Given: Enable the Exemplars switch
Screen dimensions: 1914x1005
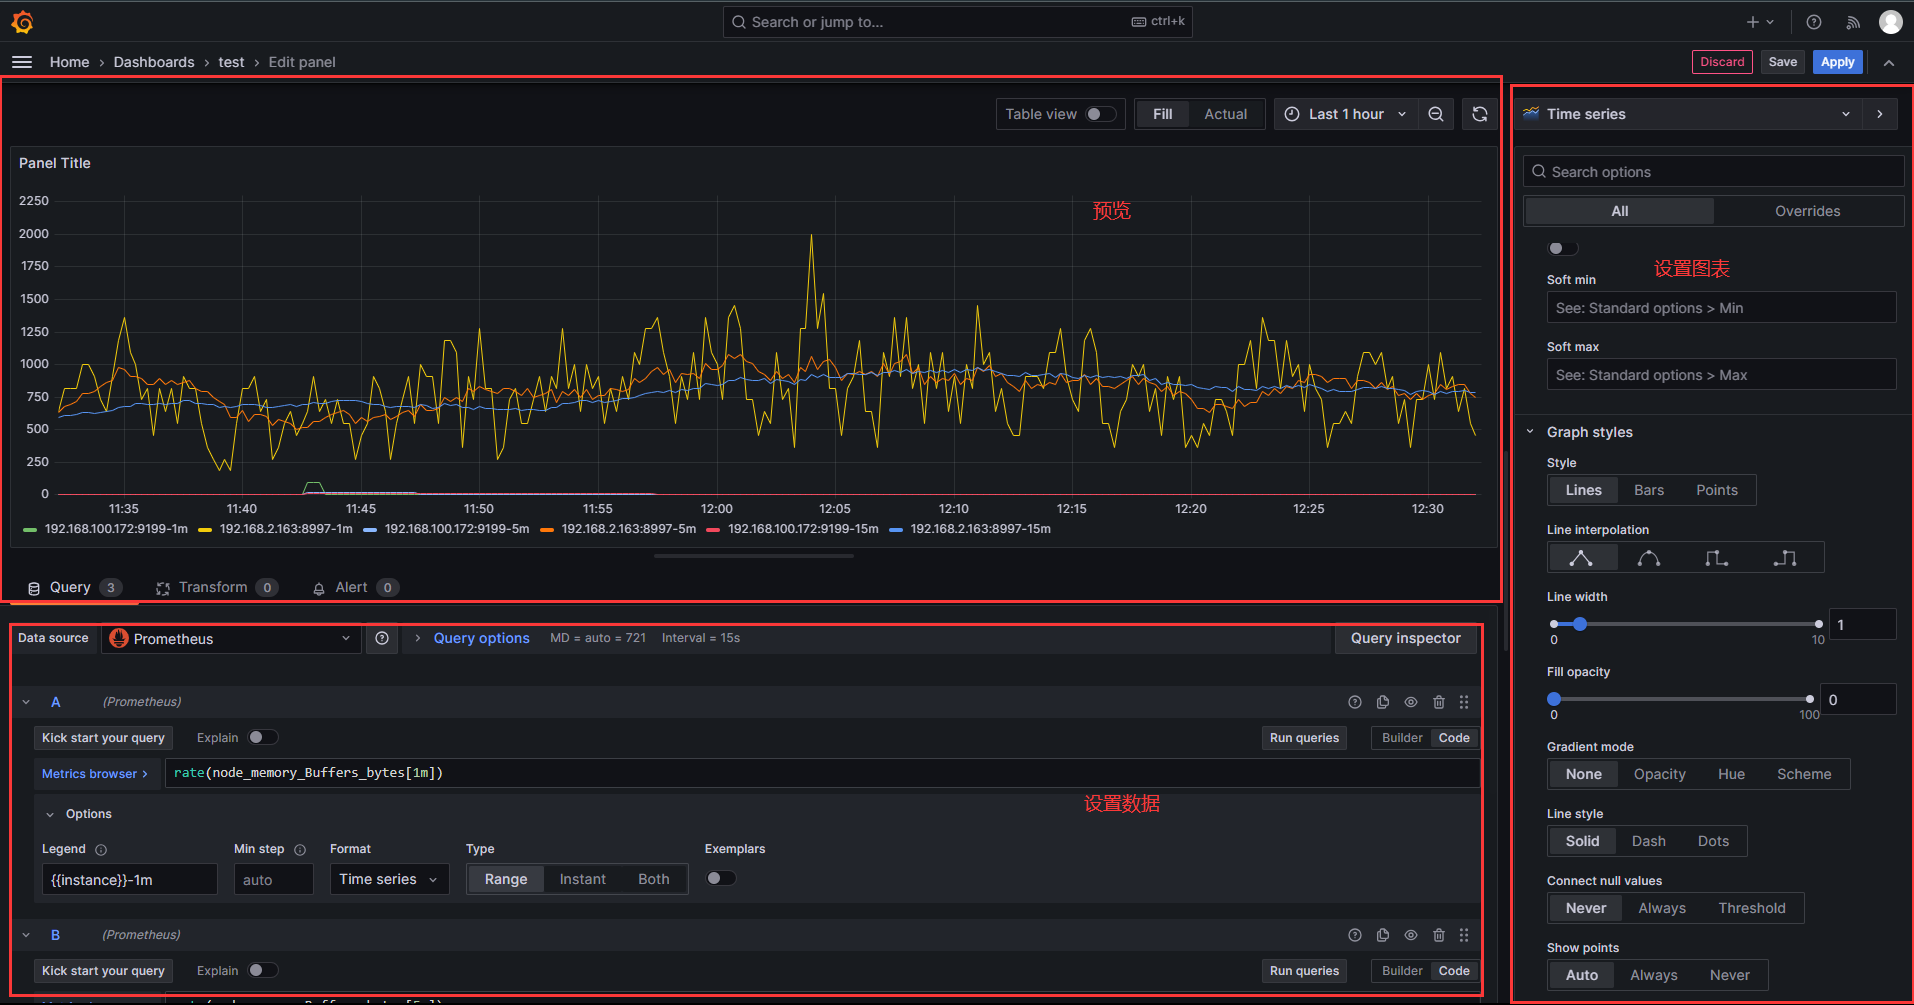Looking at the screenshot, I should pyautogui.click(x=721, y=878).
